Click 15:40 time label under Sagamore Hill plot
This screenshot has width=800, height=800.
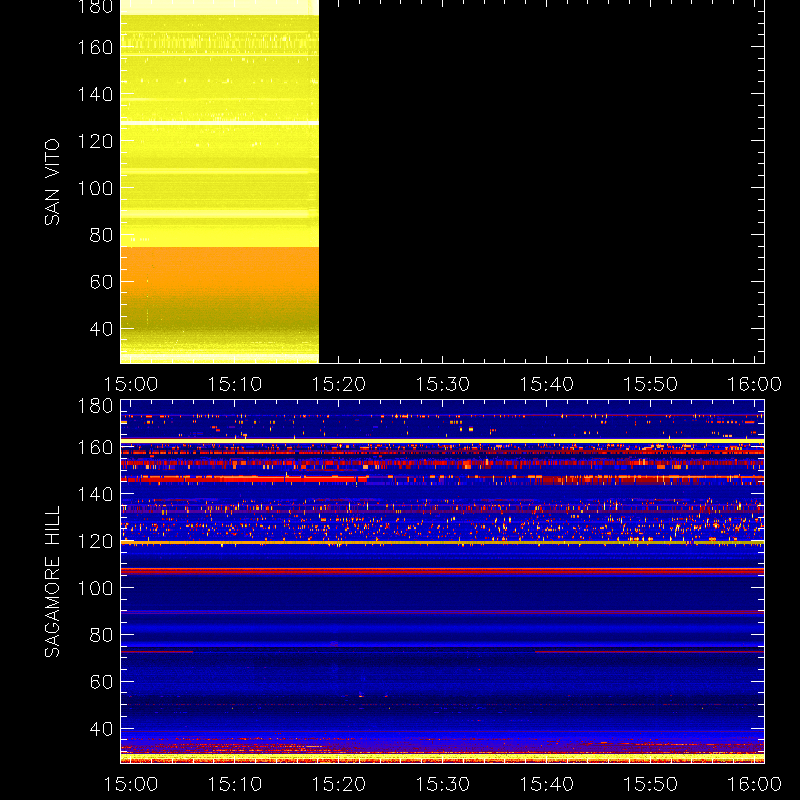[546, 784]
